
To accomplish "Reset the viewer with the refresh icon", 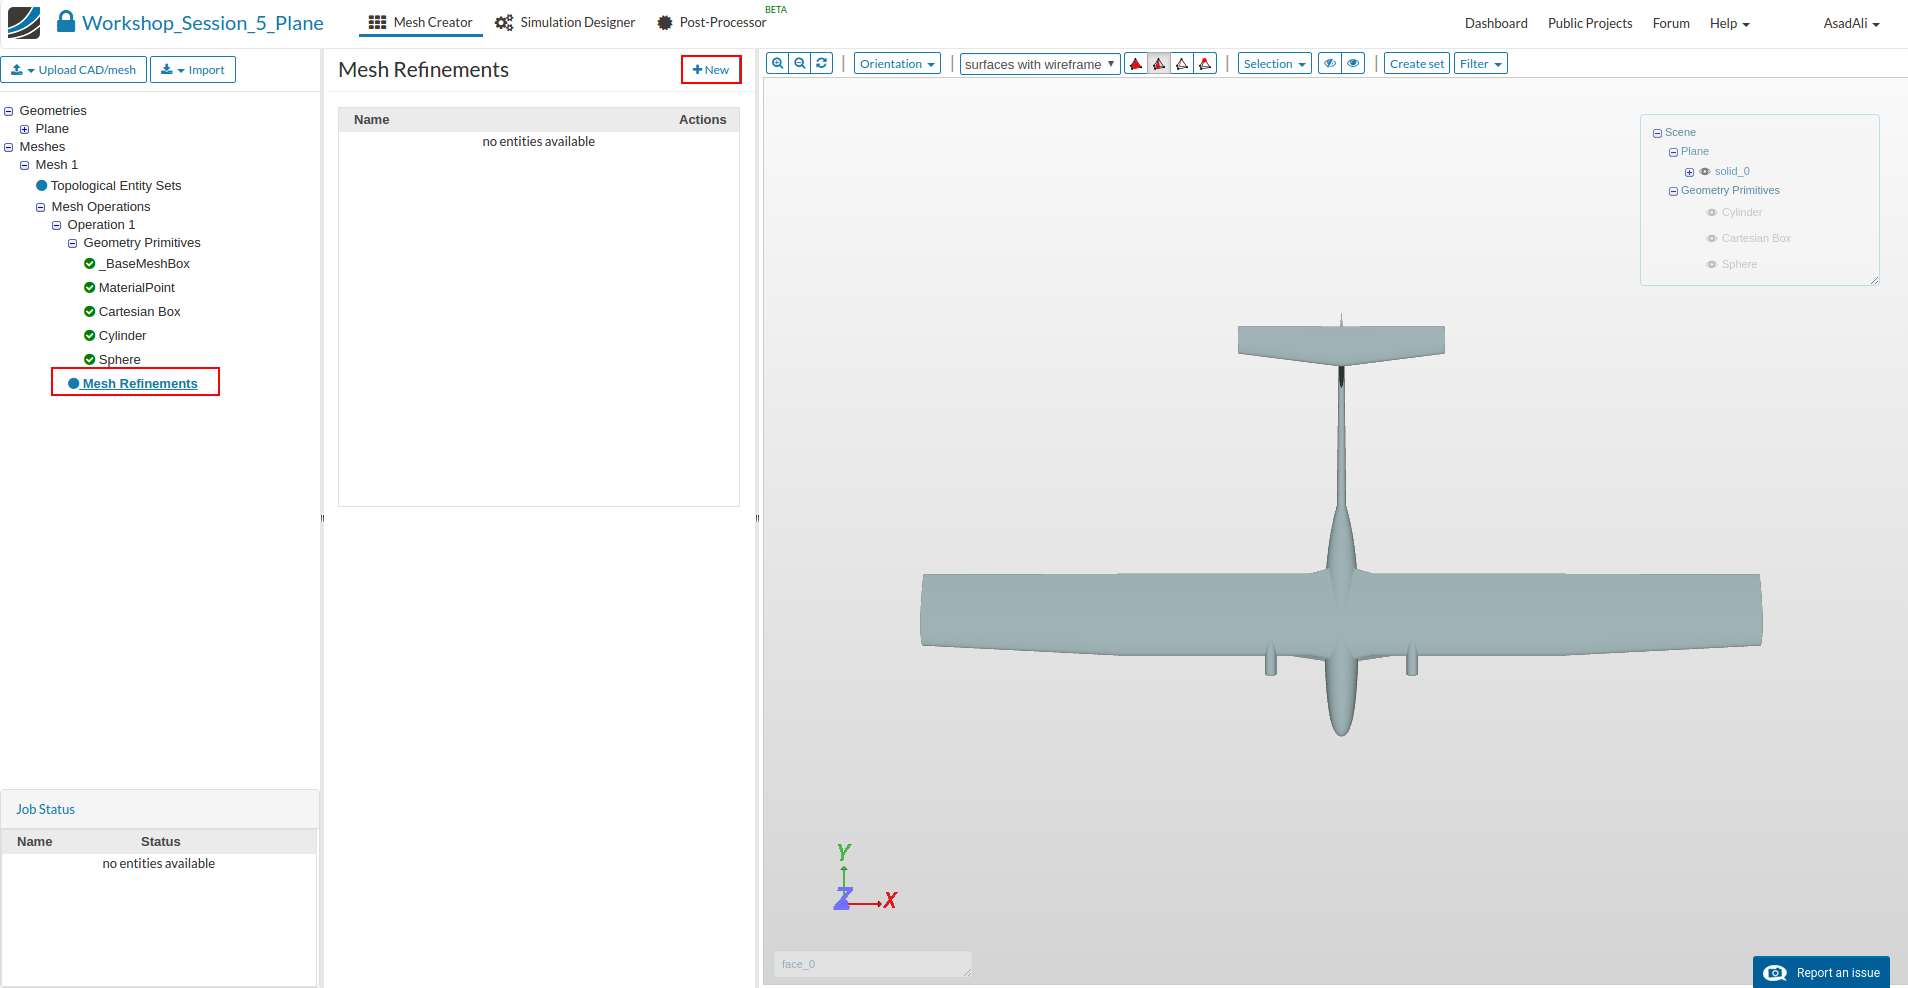I will (x=822, y=63).
